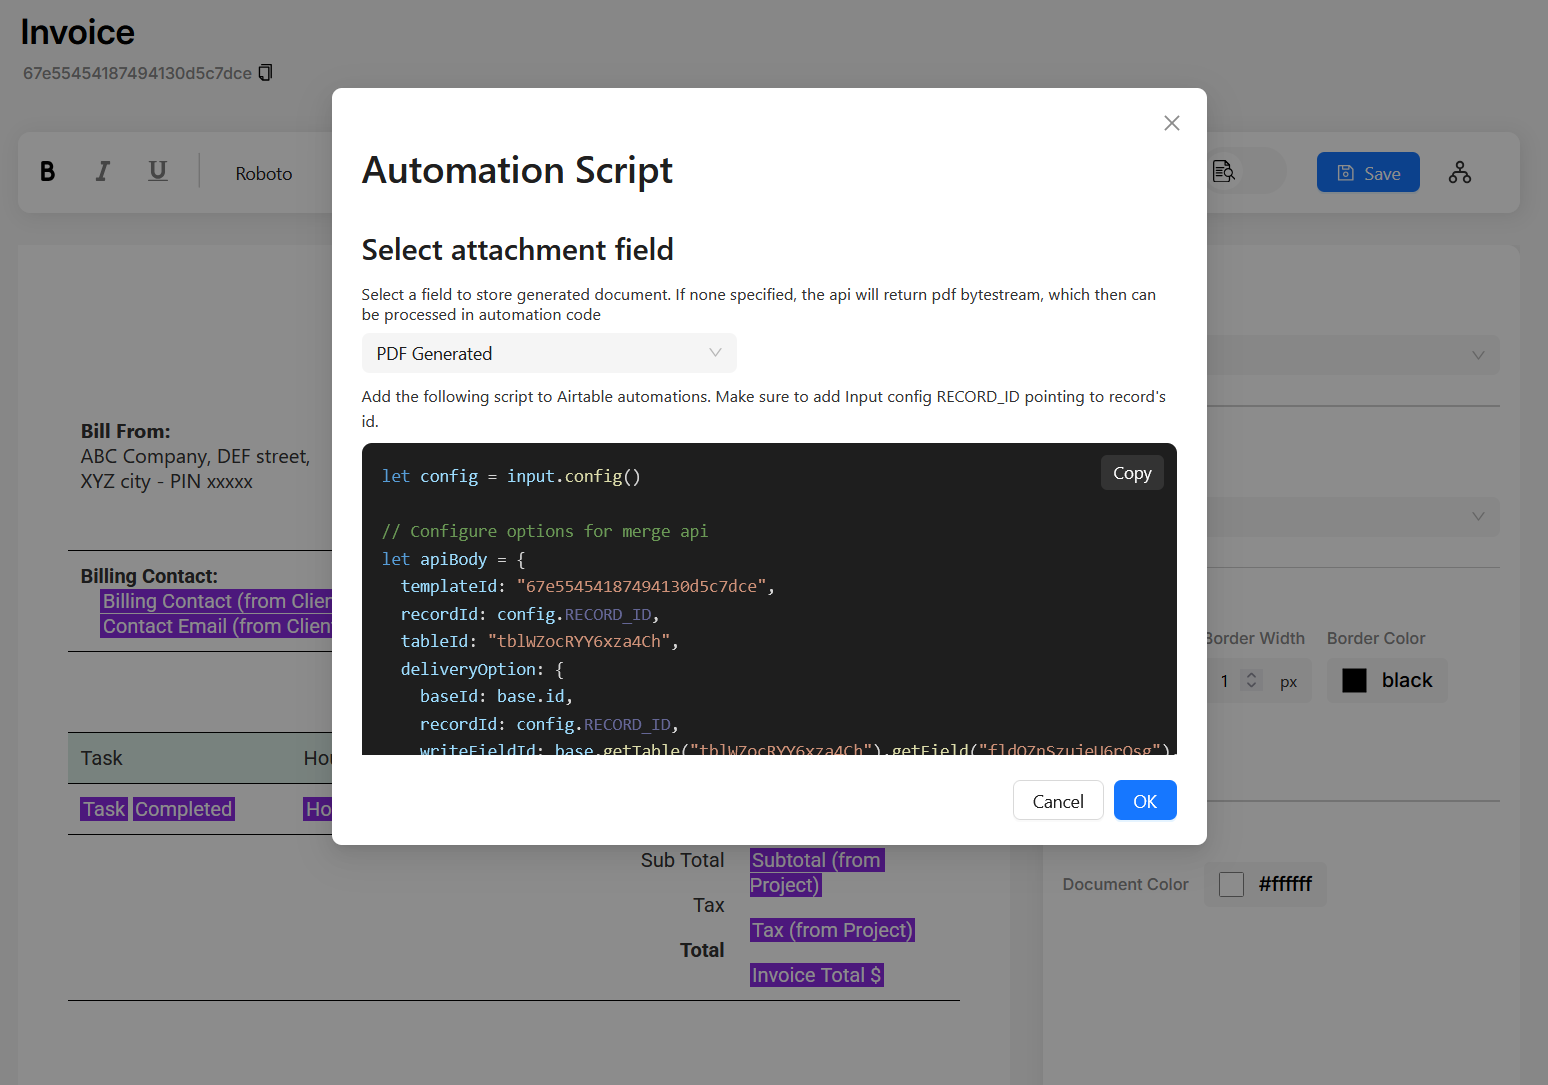Click the Billing Contact (from Client) field tag

point(216,601)
